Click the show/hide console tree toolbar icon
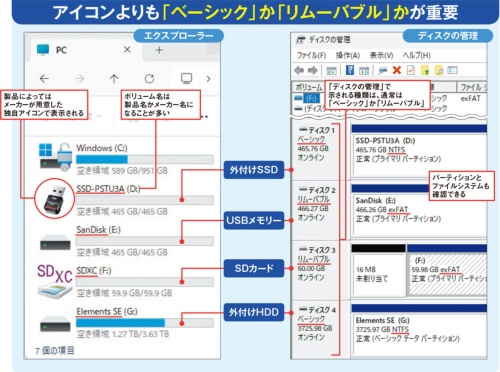 (x=331, y=71)
